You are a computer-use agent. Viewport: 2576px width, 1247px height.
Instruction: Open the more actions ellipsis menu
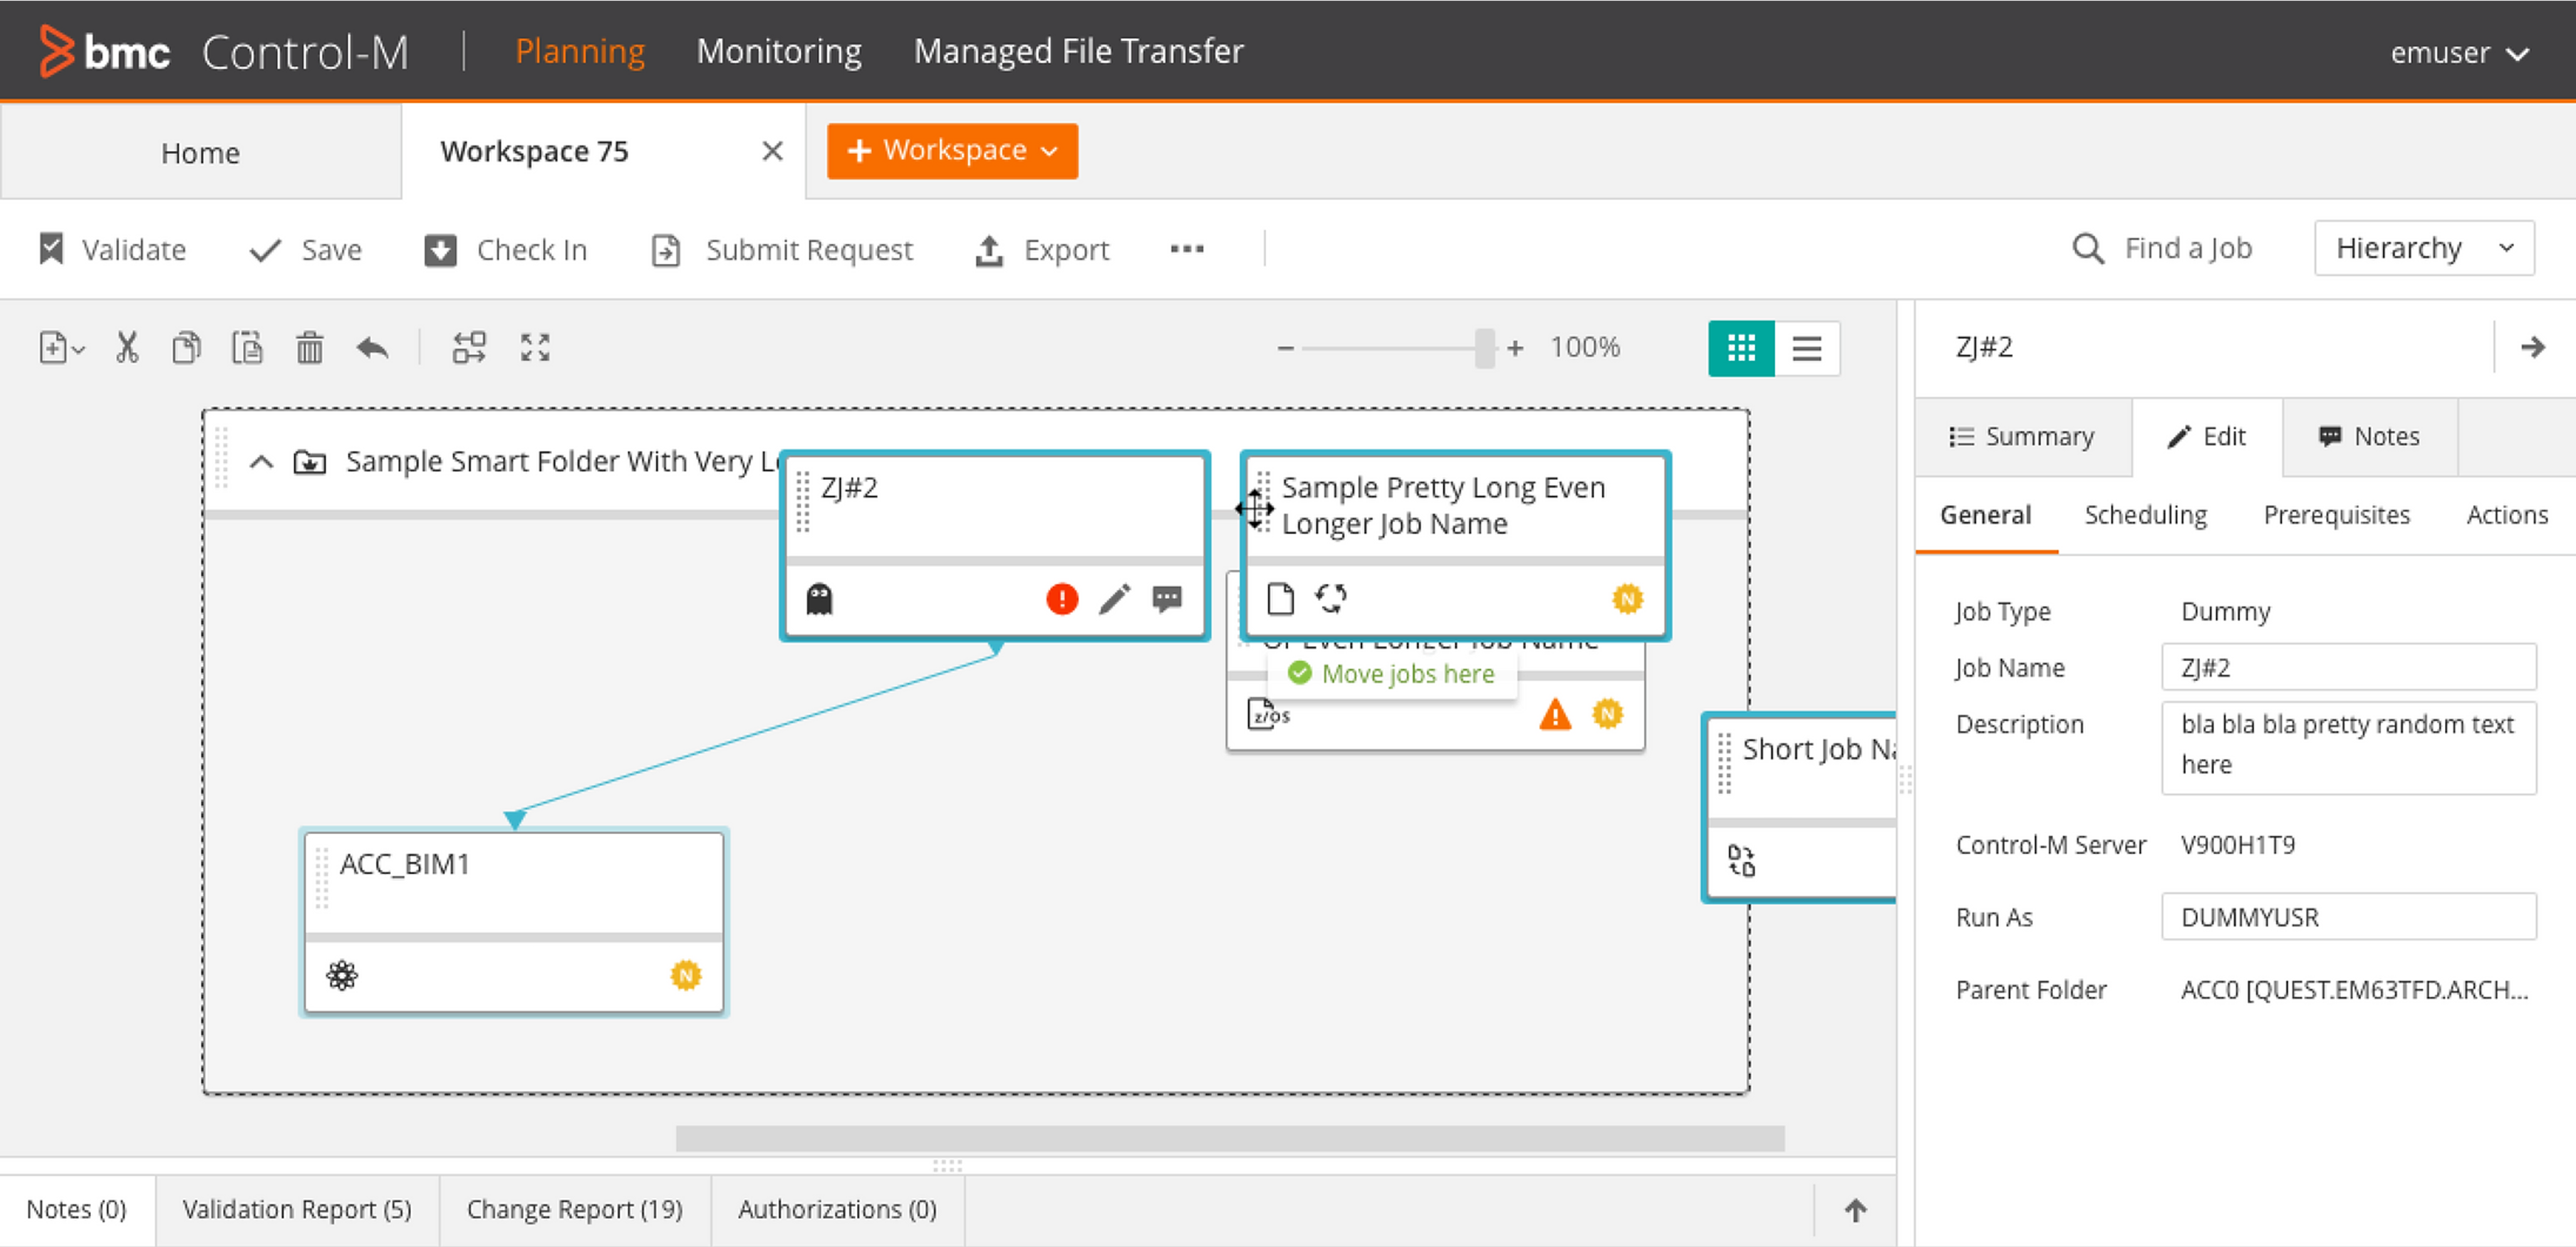[1187, 249]
